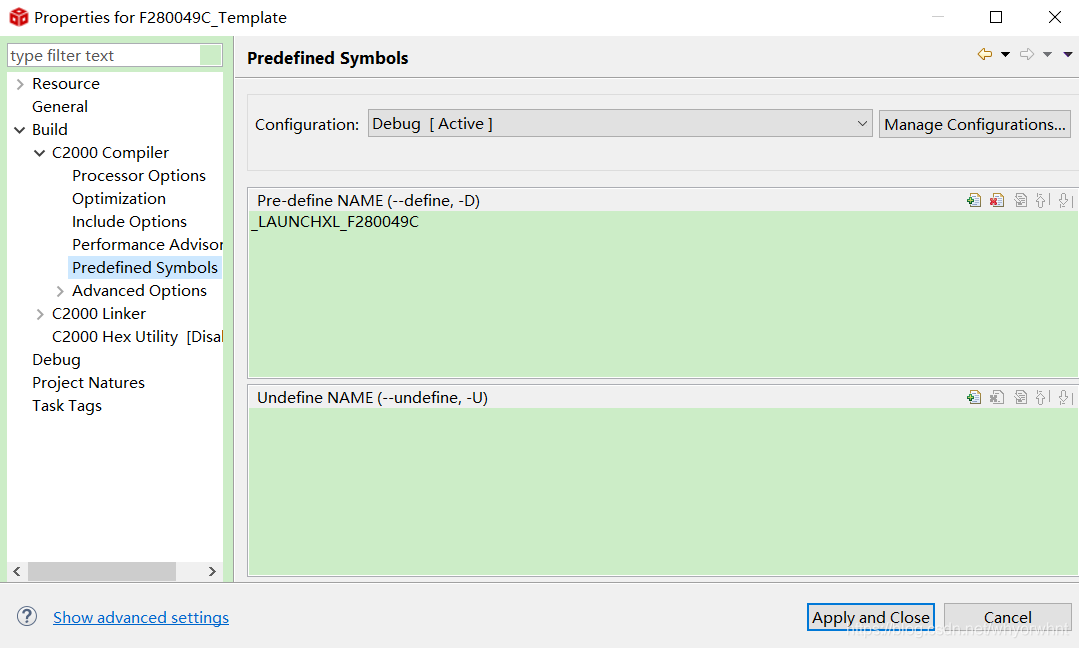Viewport: 1079px width, 648px height.
Task: Select Performance Advisor in the tree
Action: tap(147, 244)
